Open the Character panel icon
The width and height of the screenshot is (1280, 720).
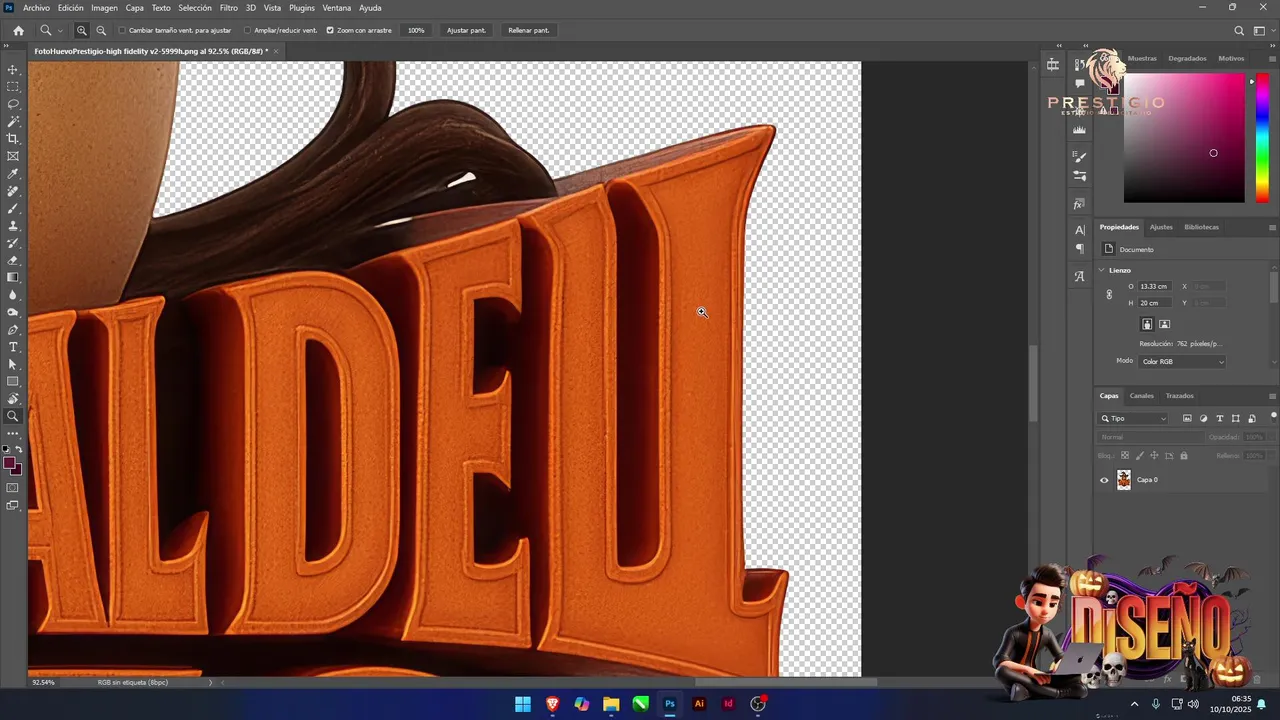point(1079,230)
